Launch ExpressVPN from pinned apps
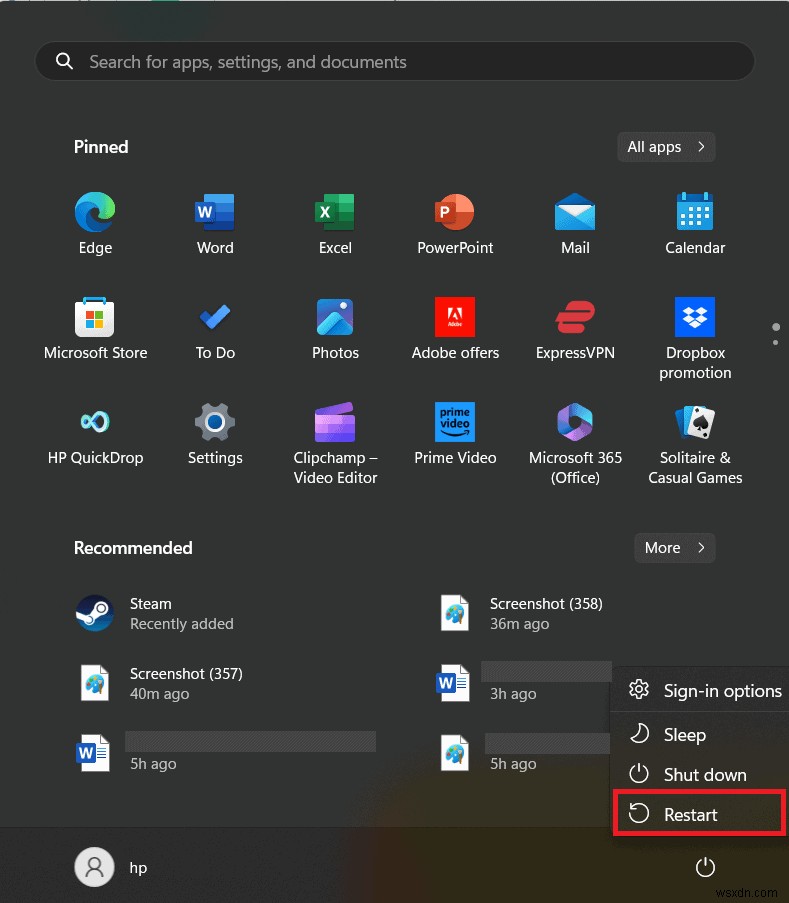 pos(575,328)
